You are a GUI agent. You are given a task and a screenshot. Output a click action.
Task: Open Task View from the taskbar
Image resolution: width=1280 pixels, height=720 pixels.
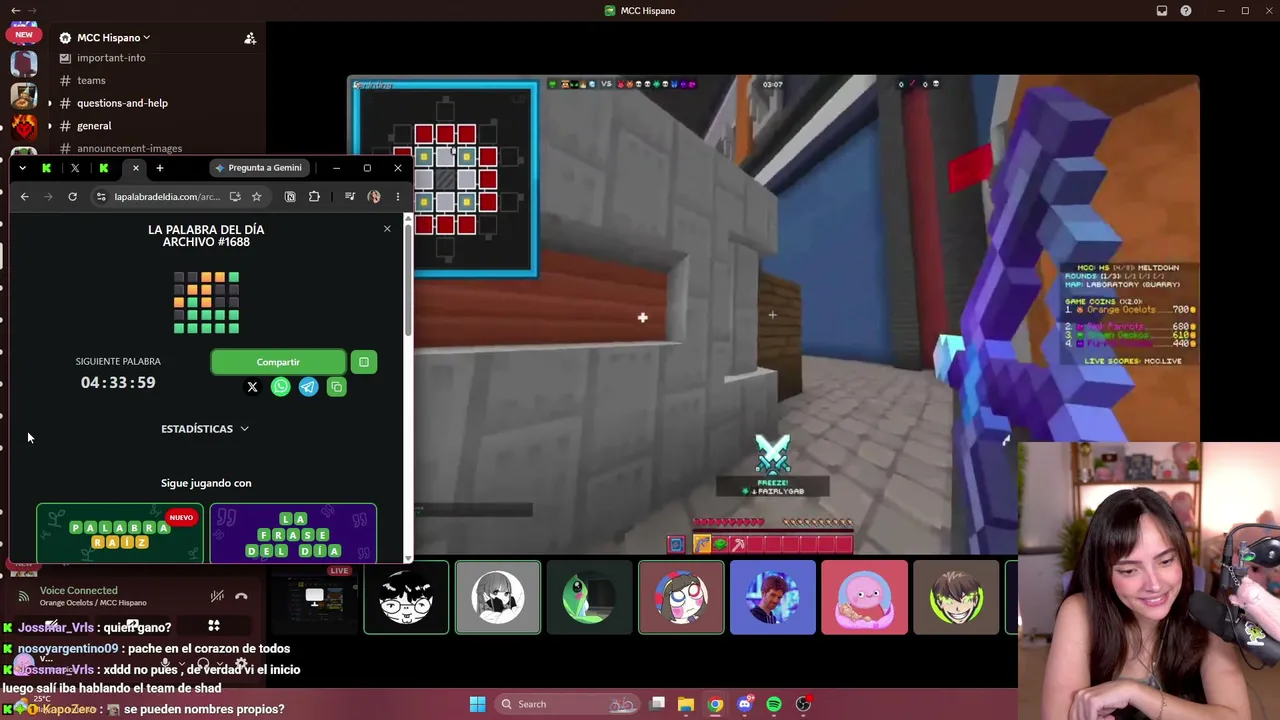(x=657, y=704)
